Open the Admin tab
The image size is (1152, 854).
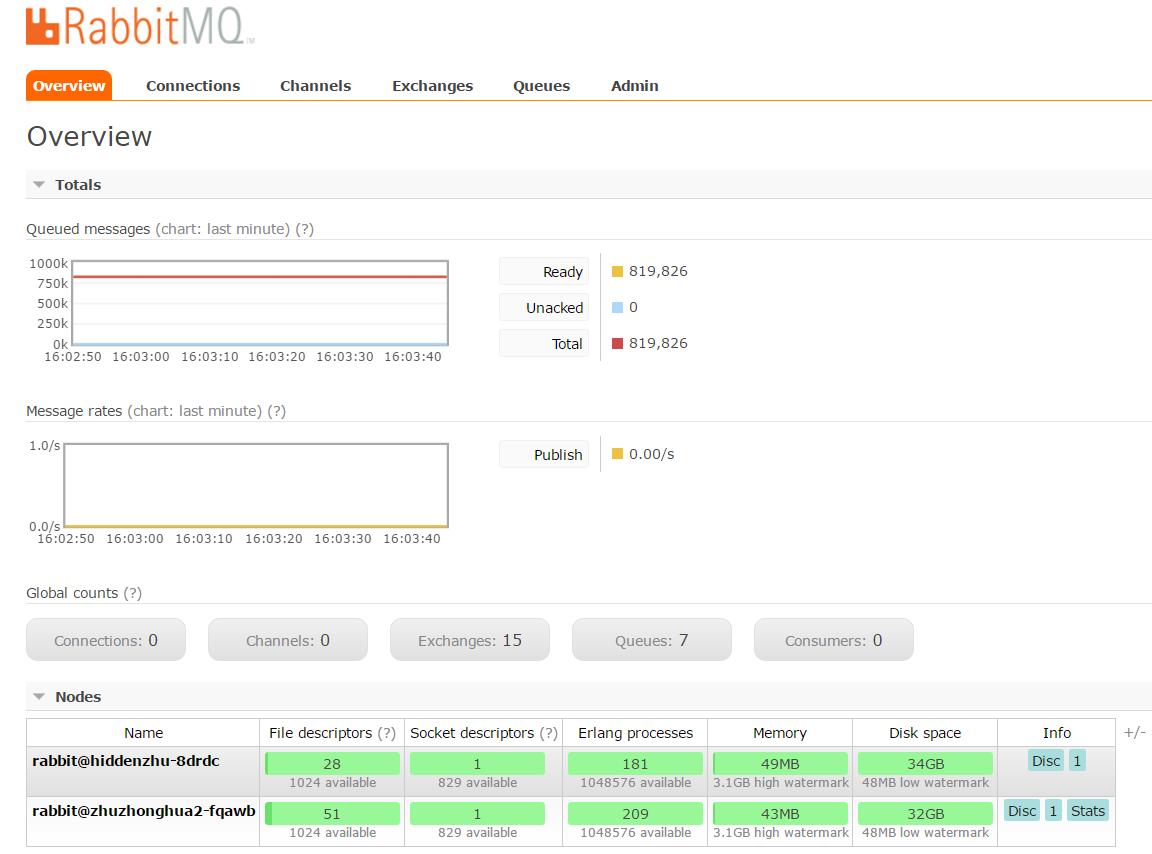click(634, 85)
